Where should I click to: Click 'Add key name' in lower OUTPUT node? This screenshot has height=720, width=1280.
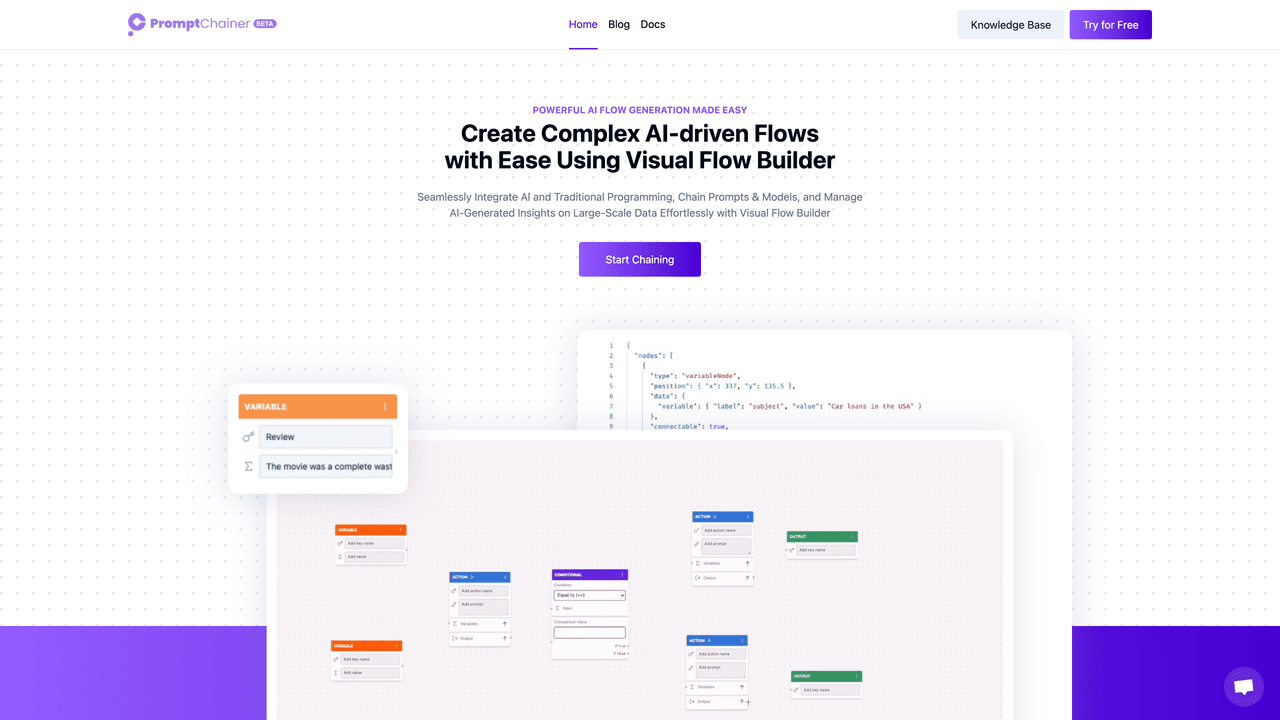tap(830, 690)
